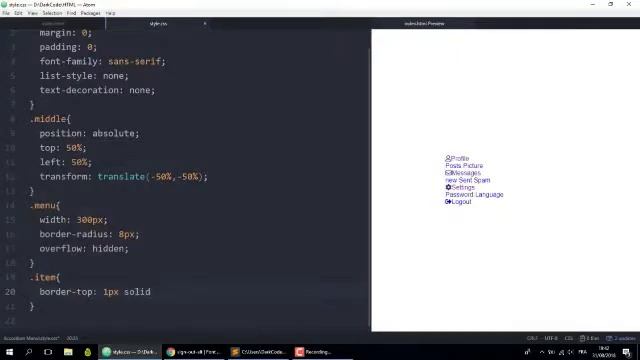Click the 'list-style: none;' line
The image size is (640, 360).
coord(84,76)
